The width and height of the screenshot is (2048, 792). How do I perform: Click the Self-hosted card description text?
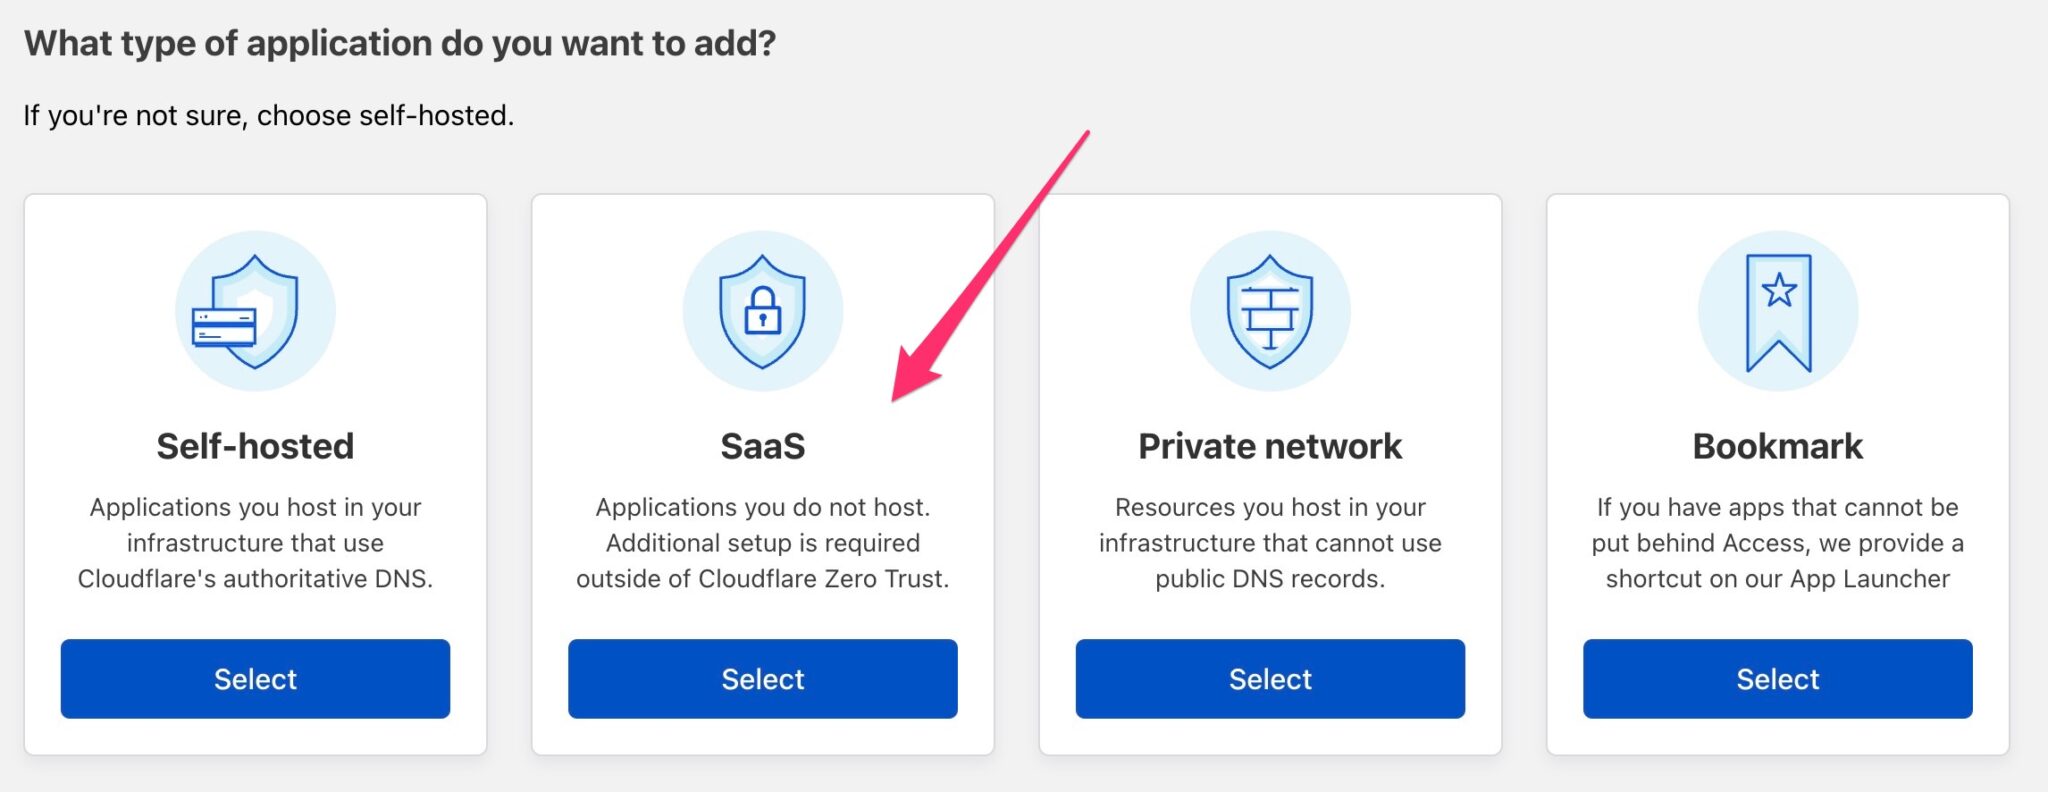point(255,543)
